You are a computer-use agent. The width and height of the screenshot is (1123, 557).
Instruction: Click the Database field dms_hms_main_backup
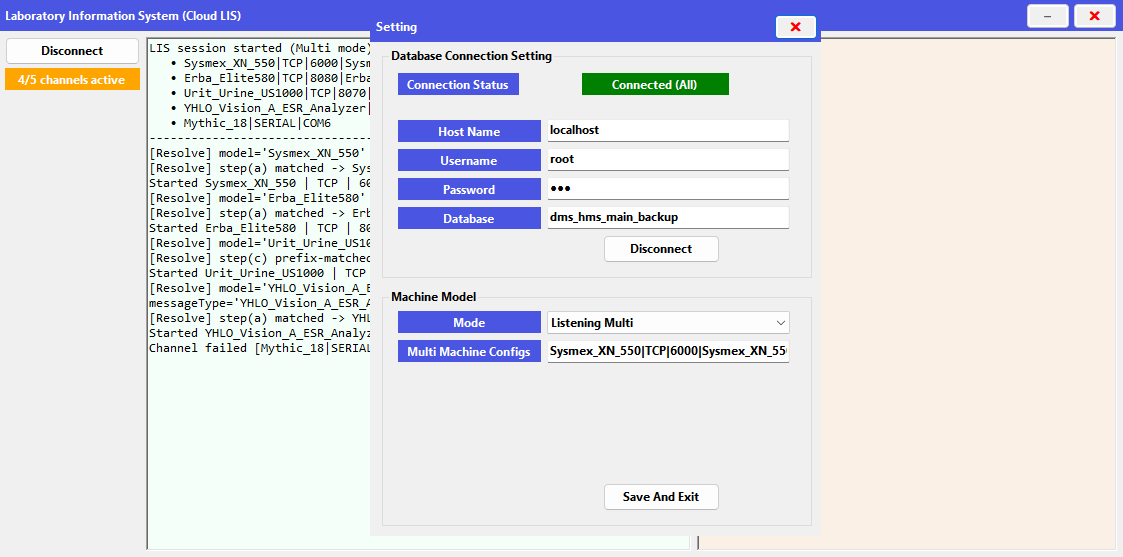pos(668,218)
